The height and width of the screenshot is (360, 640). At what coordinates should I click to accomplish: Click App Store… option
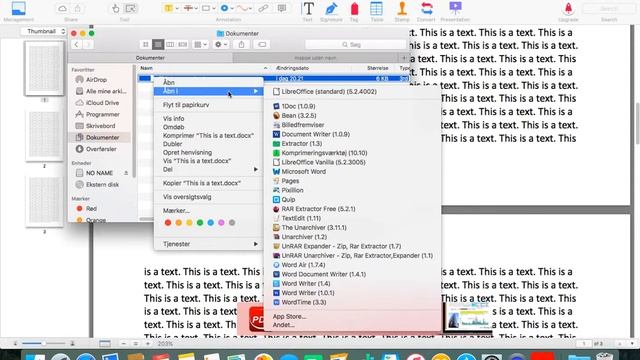289,316
